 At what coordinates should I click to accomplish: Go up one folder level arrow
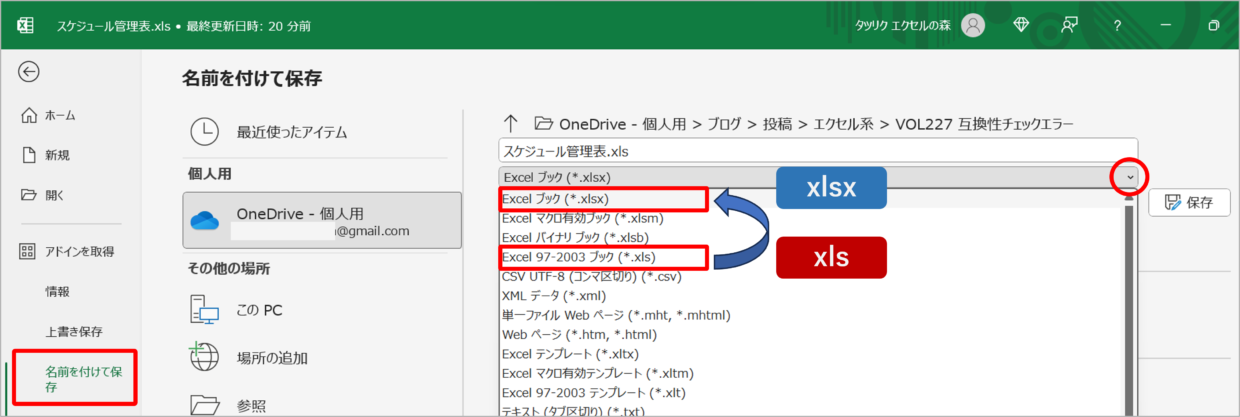pyautogui.click(x=510, y=124)
